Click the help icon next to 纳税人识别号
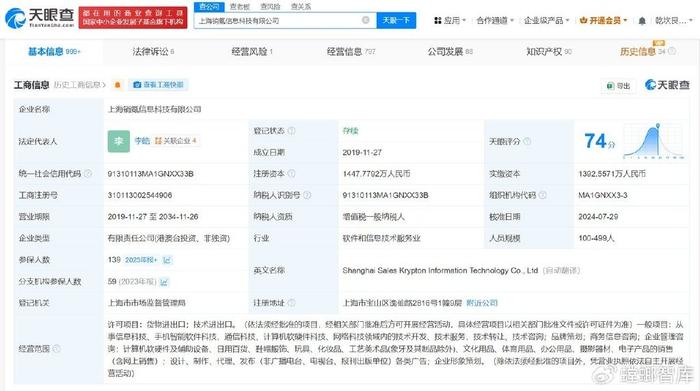 [307, 195]
